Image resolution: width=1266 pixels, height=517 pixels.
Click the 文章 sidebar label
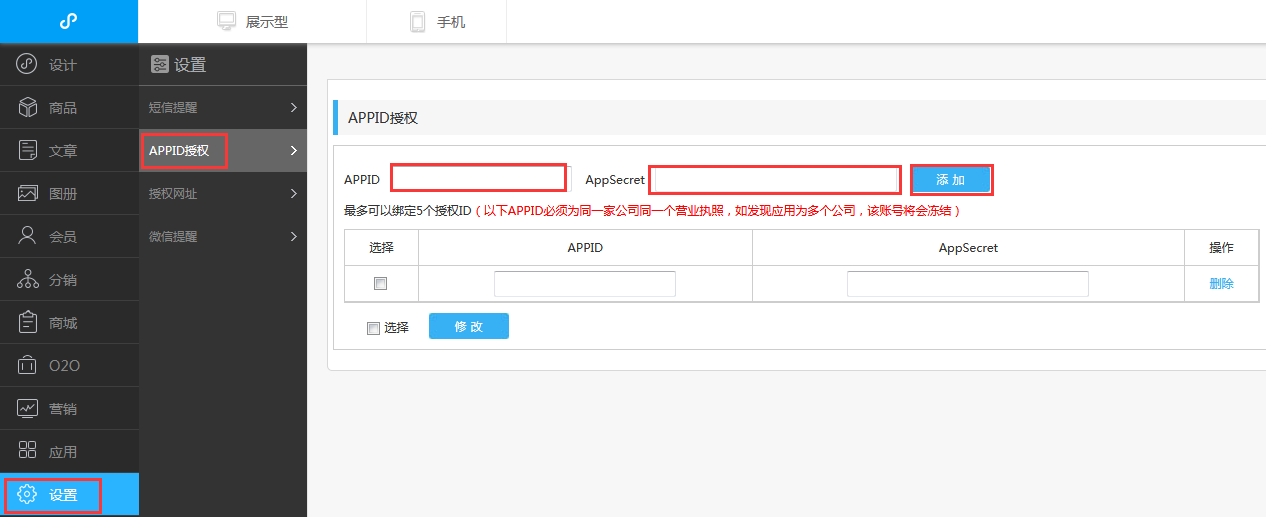click(63, 151)
